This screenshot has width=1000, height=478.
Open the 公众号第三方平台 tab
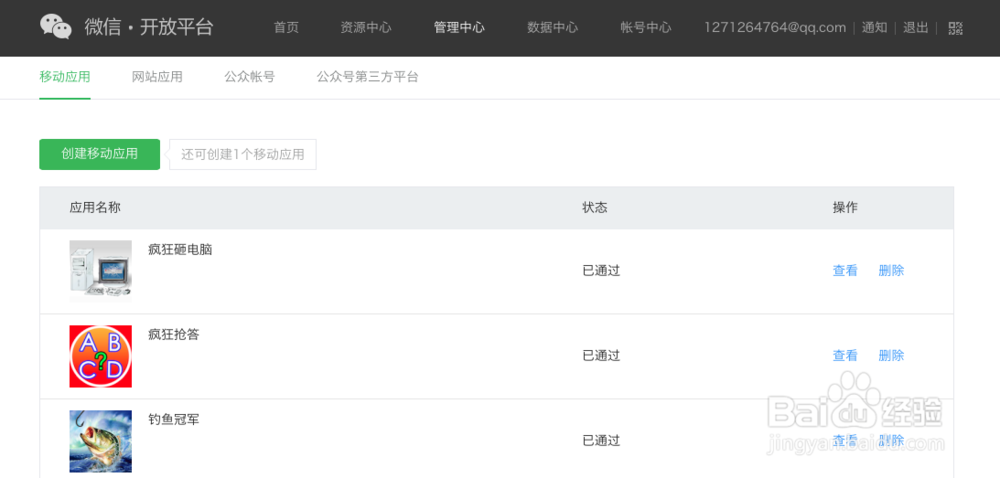pos(368,77)
